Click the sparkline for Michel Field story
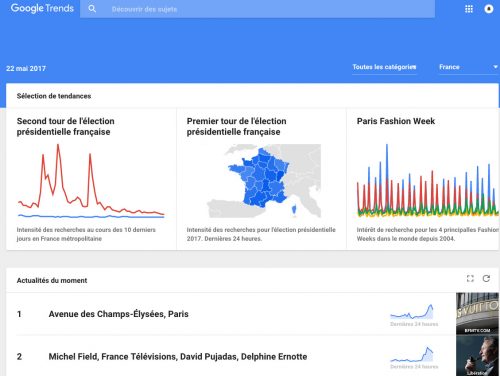This screenshot has width=500, height=376. coord(413,354)
